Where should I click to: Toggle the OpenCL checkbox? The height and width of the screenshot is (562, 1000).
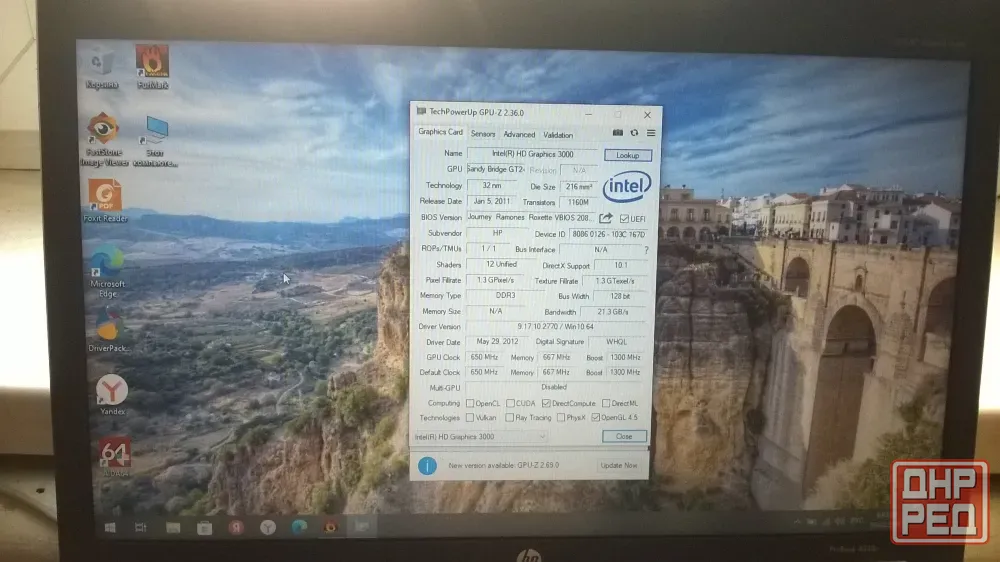[470, 403]
